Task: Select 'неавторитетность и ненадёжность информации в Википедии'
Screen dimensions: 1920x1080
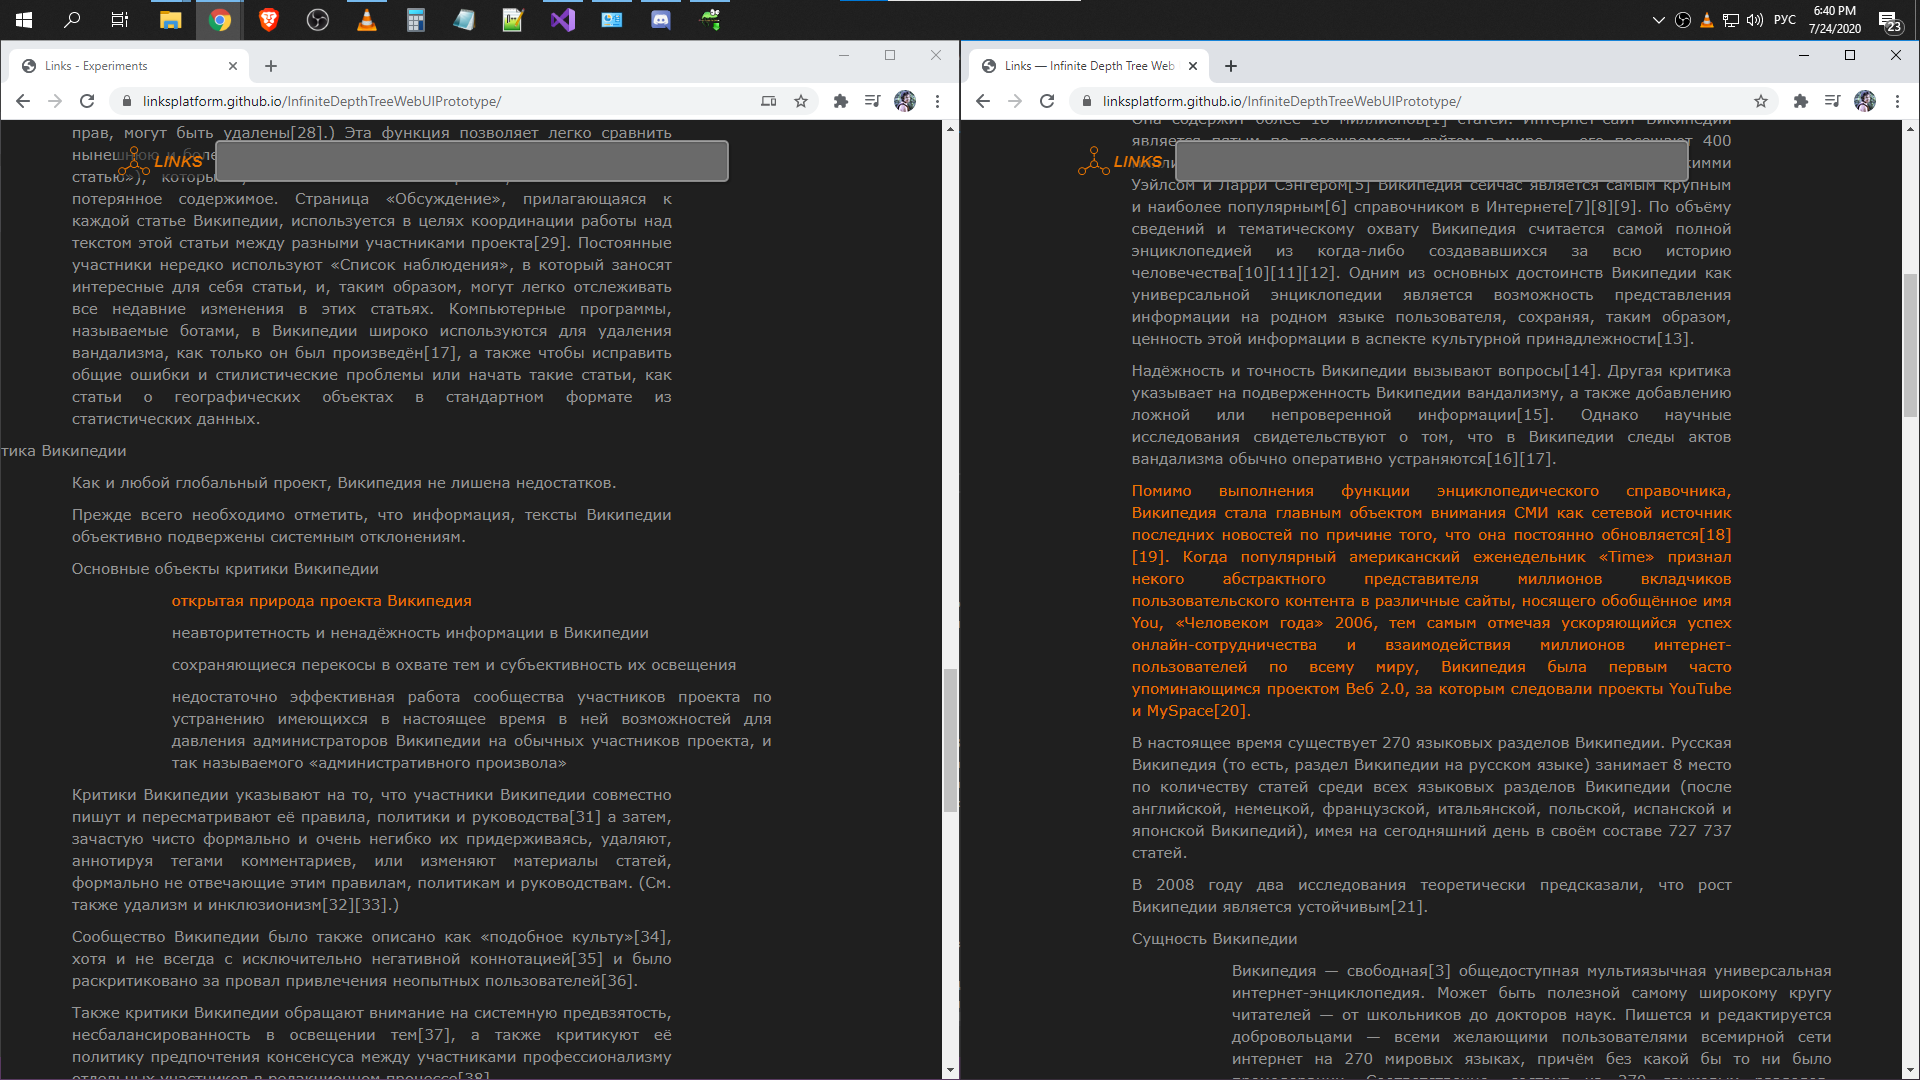Action: click(x=410, y=633)
